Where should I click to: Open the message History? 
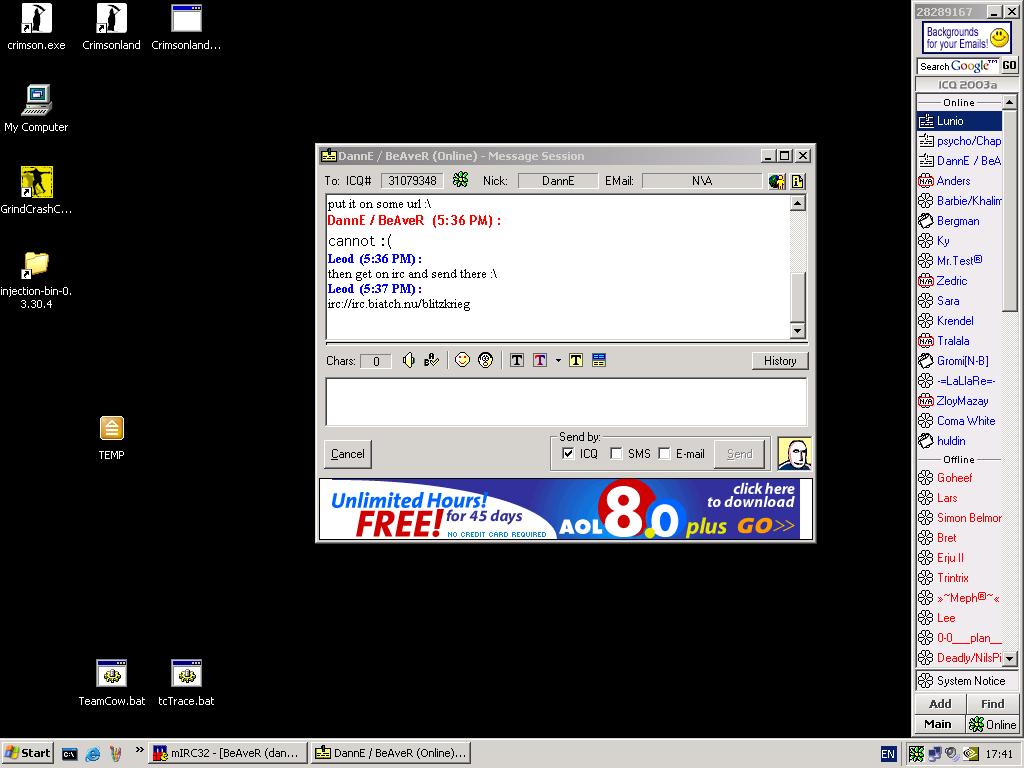click(x=780, y=360)
